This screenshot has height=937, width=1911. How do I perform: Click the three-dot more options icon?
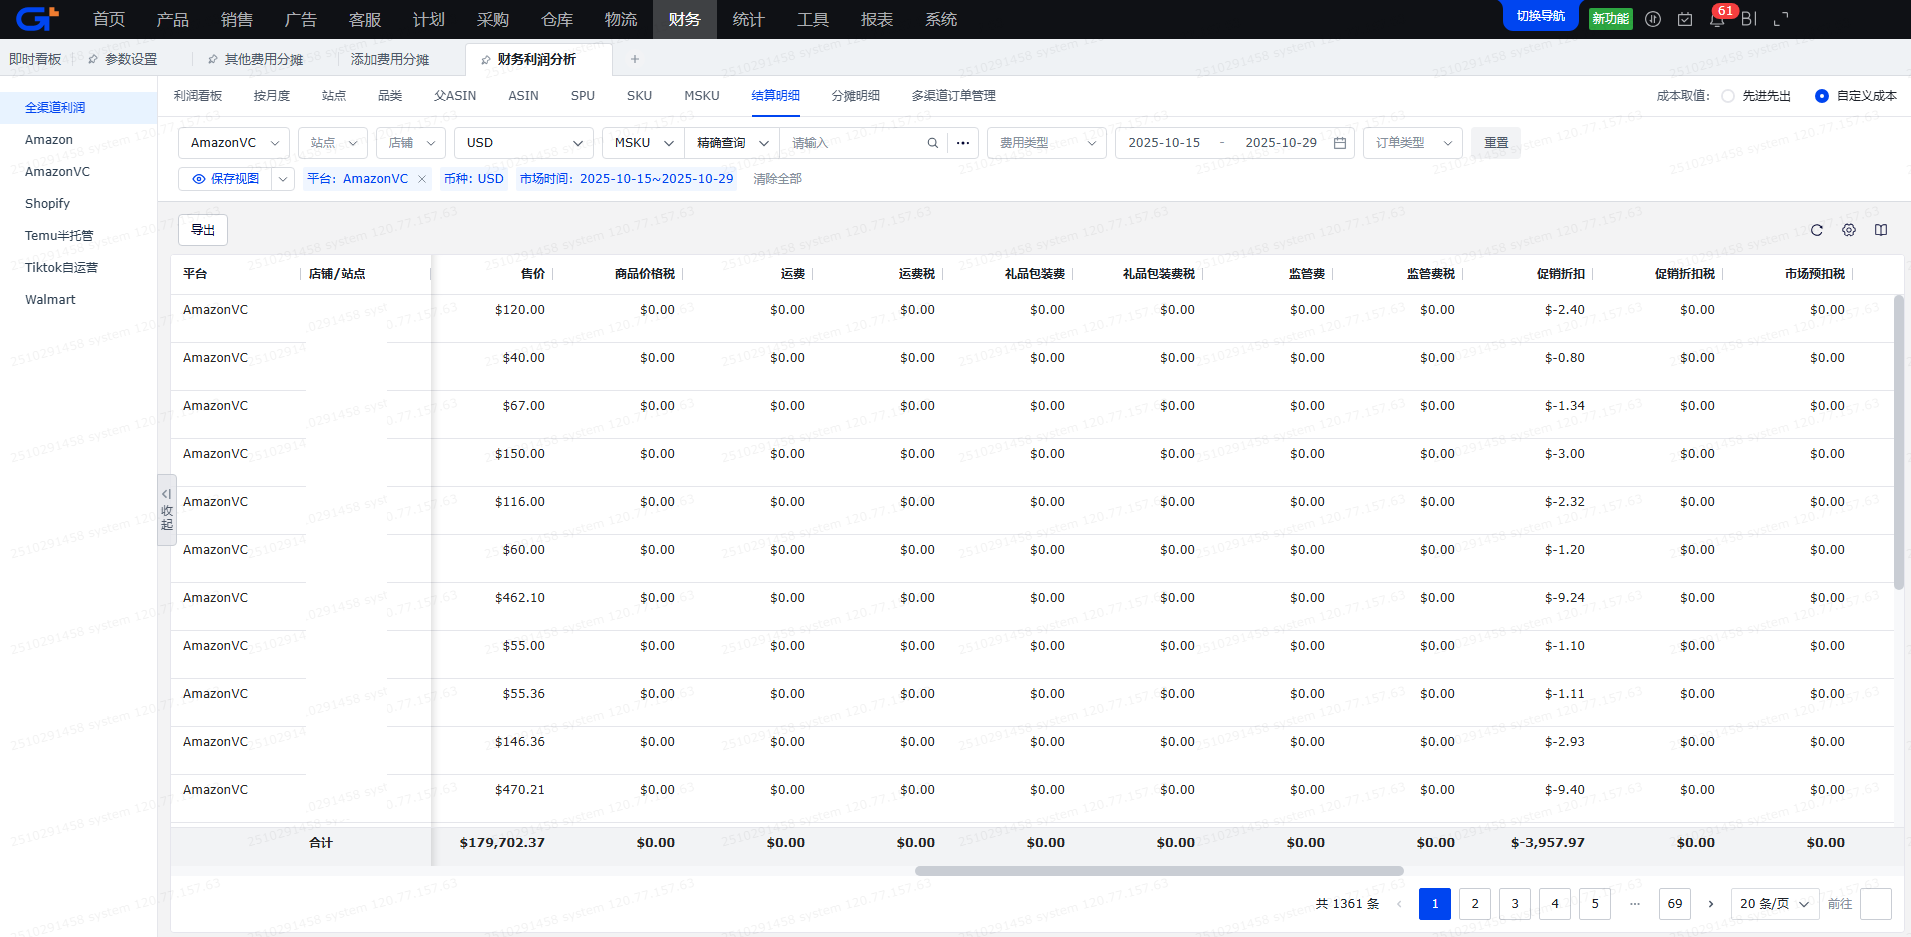click(963, 143)
